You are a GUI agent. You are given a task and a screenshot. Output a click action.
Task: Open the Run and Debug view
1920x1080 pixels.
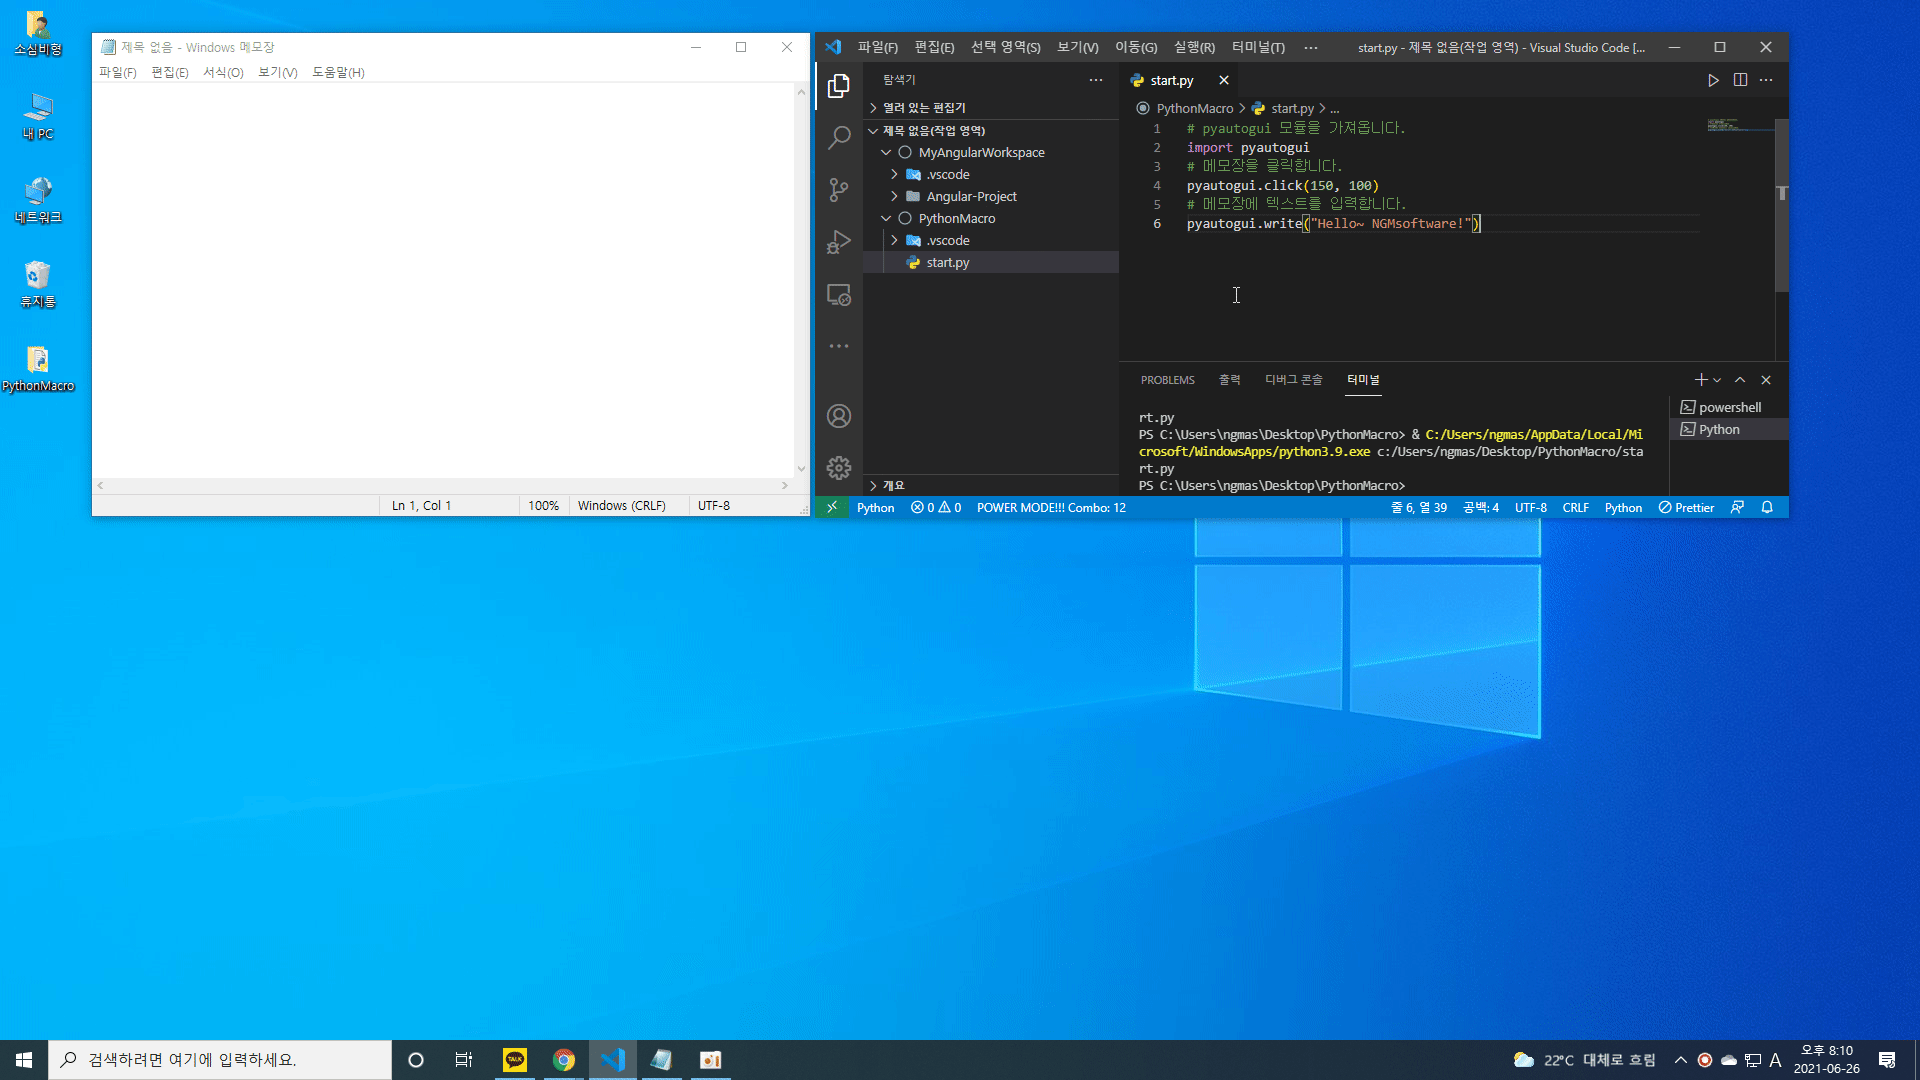839,242
